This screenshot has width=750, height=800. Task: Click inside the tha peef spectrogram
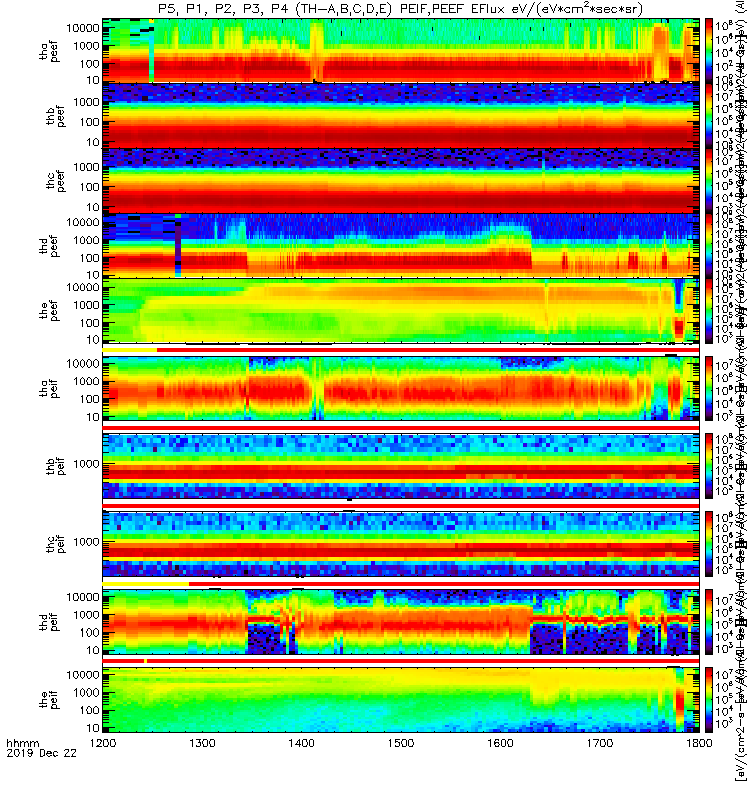[401, 51]
